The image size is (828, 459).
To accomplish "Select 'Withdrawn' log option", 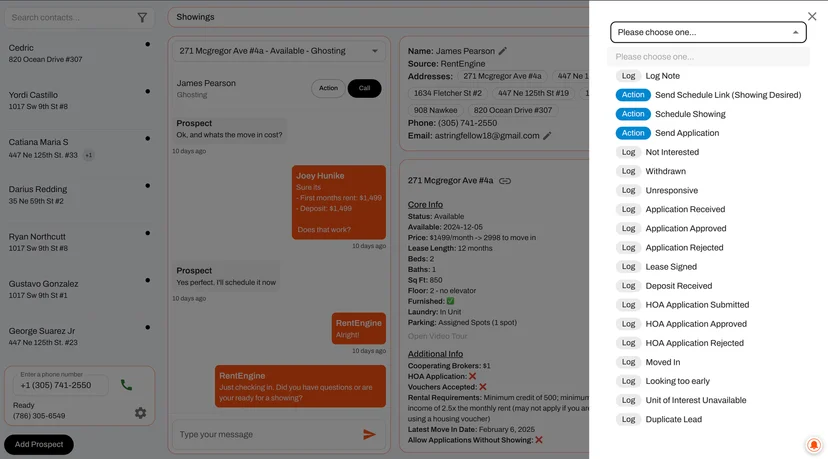I will click(708, 171).
